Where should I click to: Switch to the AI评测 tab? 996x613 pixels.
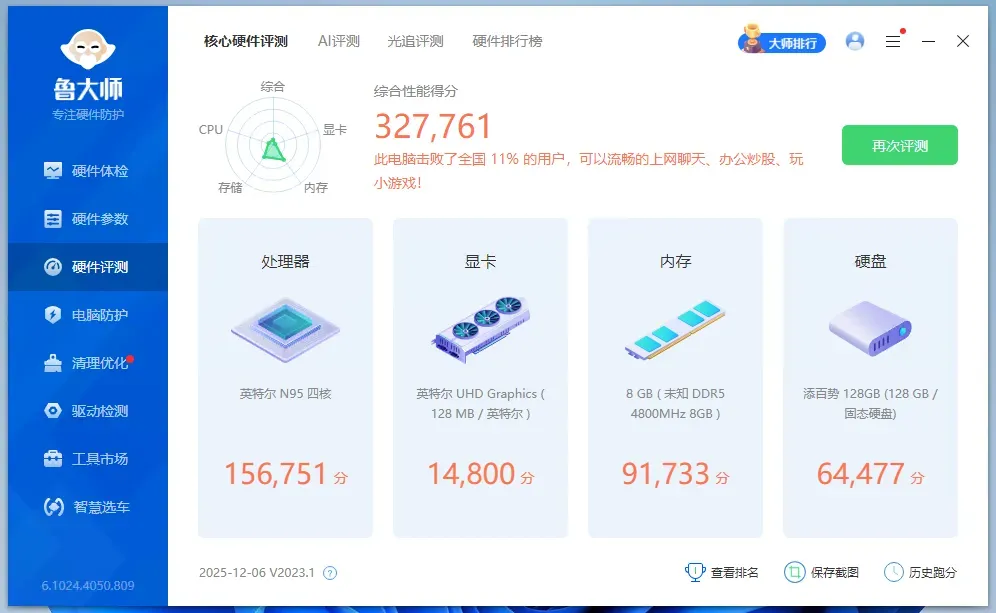click(x=338, y=41)
